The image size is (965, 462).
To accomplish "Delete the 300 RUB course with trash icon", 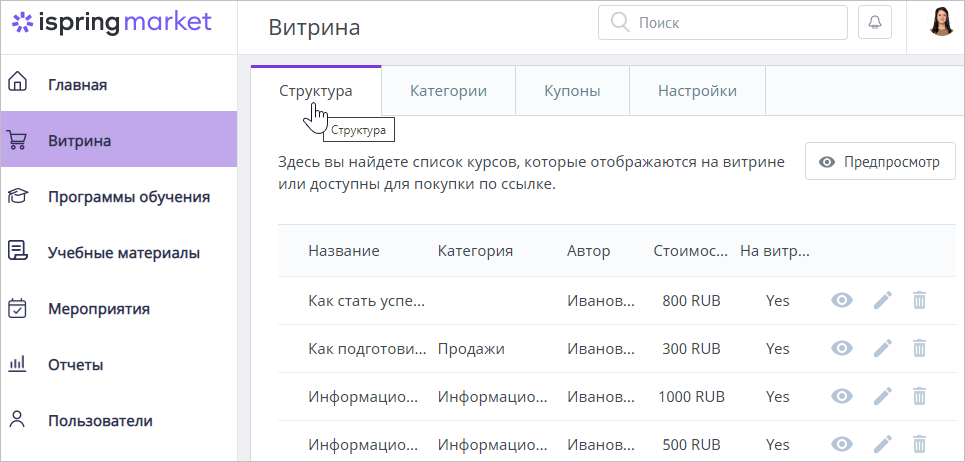I will [x=919, y=349].
